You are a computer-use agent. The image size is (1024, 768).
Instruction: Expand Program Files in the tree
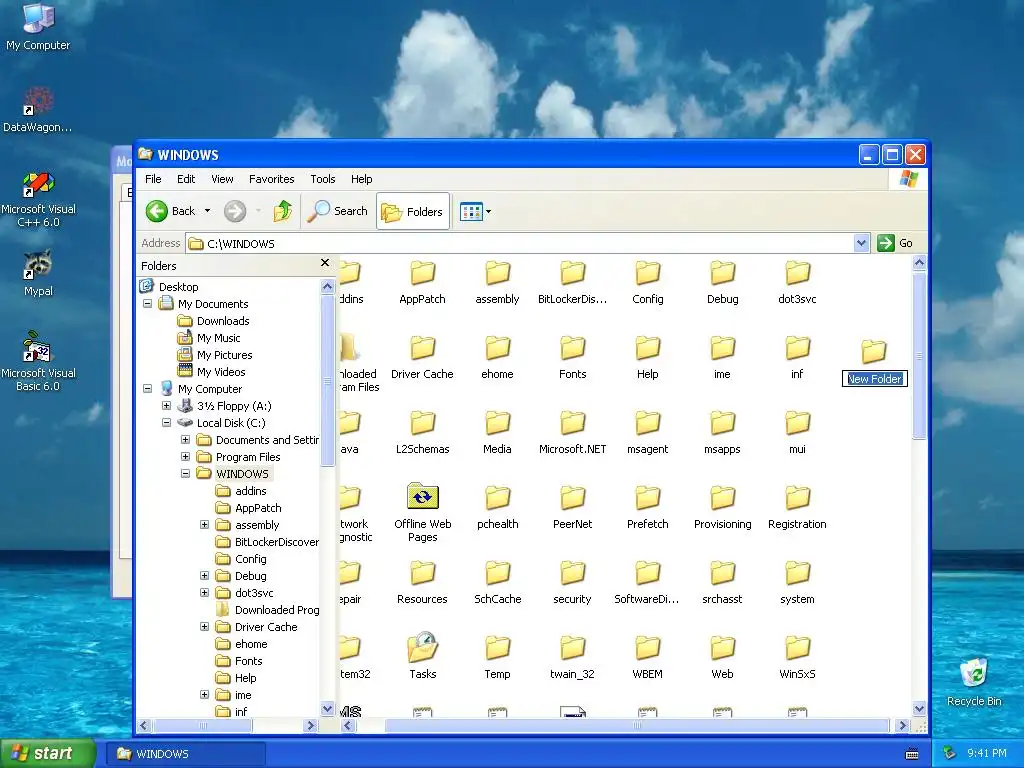pyautogui.click(x=185, y=456)
